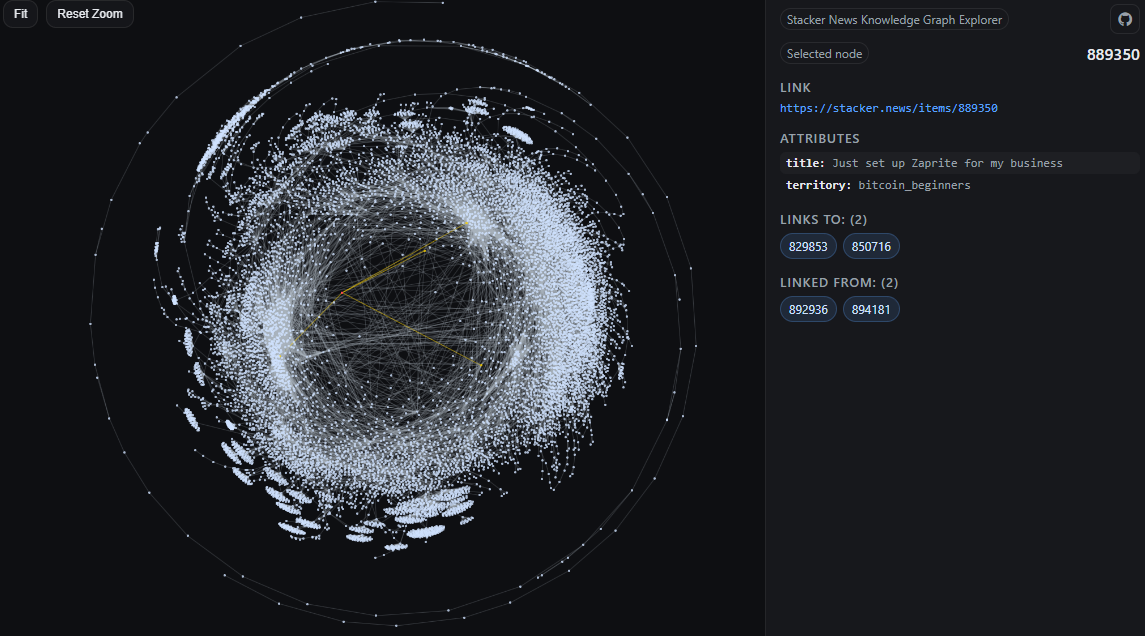The image size is (1145, 636).
Task: Click the selected node ID 889350
Action: pyautogui.click(x=1112, y=55)
